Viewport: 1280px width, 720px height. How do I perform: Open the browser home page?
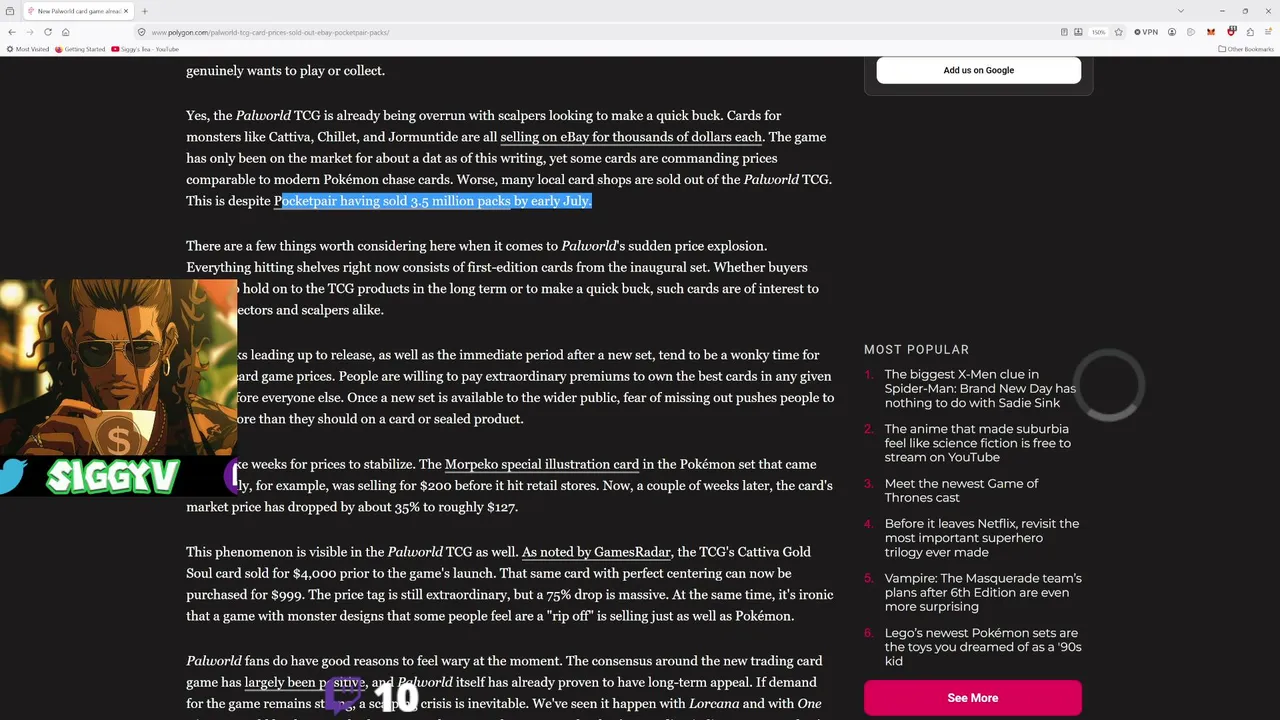click(65, 32)
